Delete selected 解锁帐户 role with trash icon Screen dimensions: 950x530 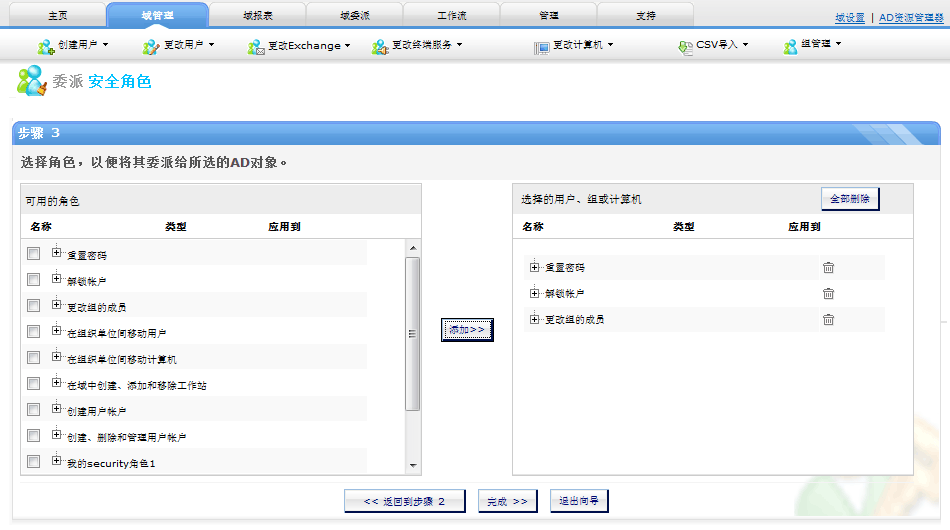828,293
